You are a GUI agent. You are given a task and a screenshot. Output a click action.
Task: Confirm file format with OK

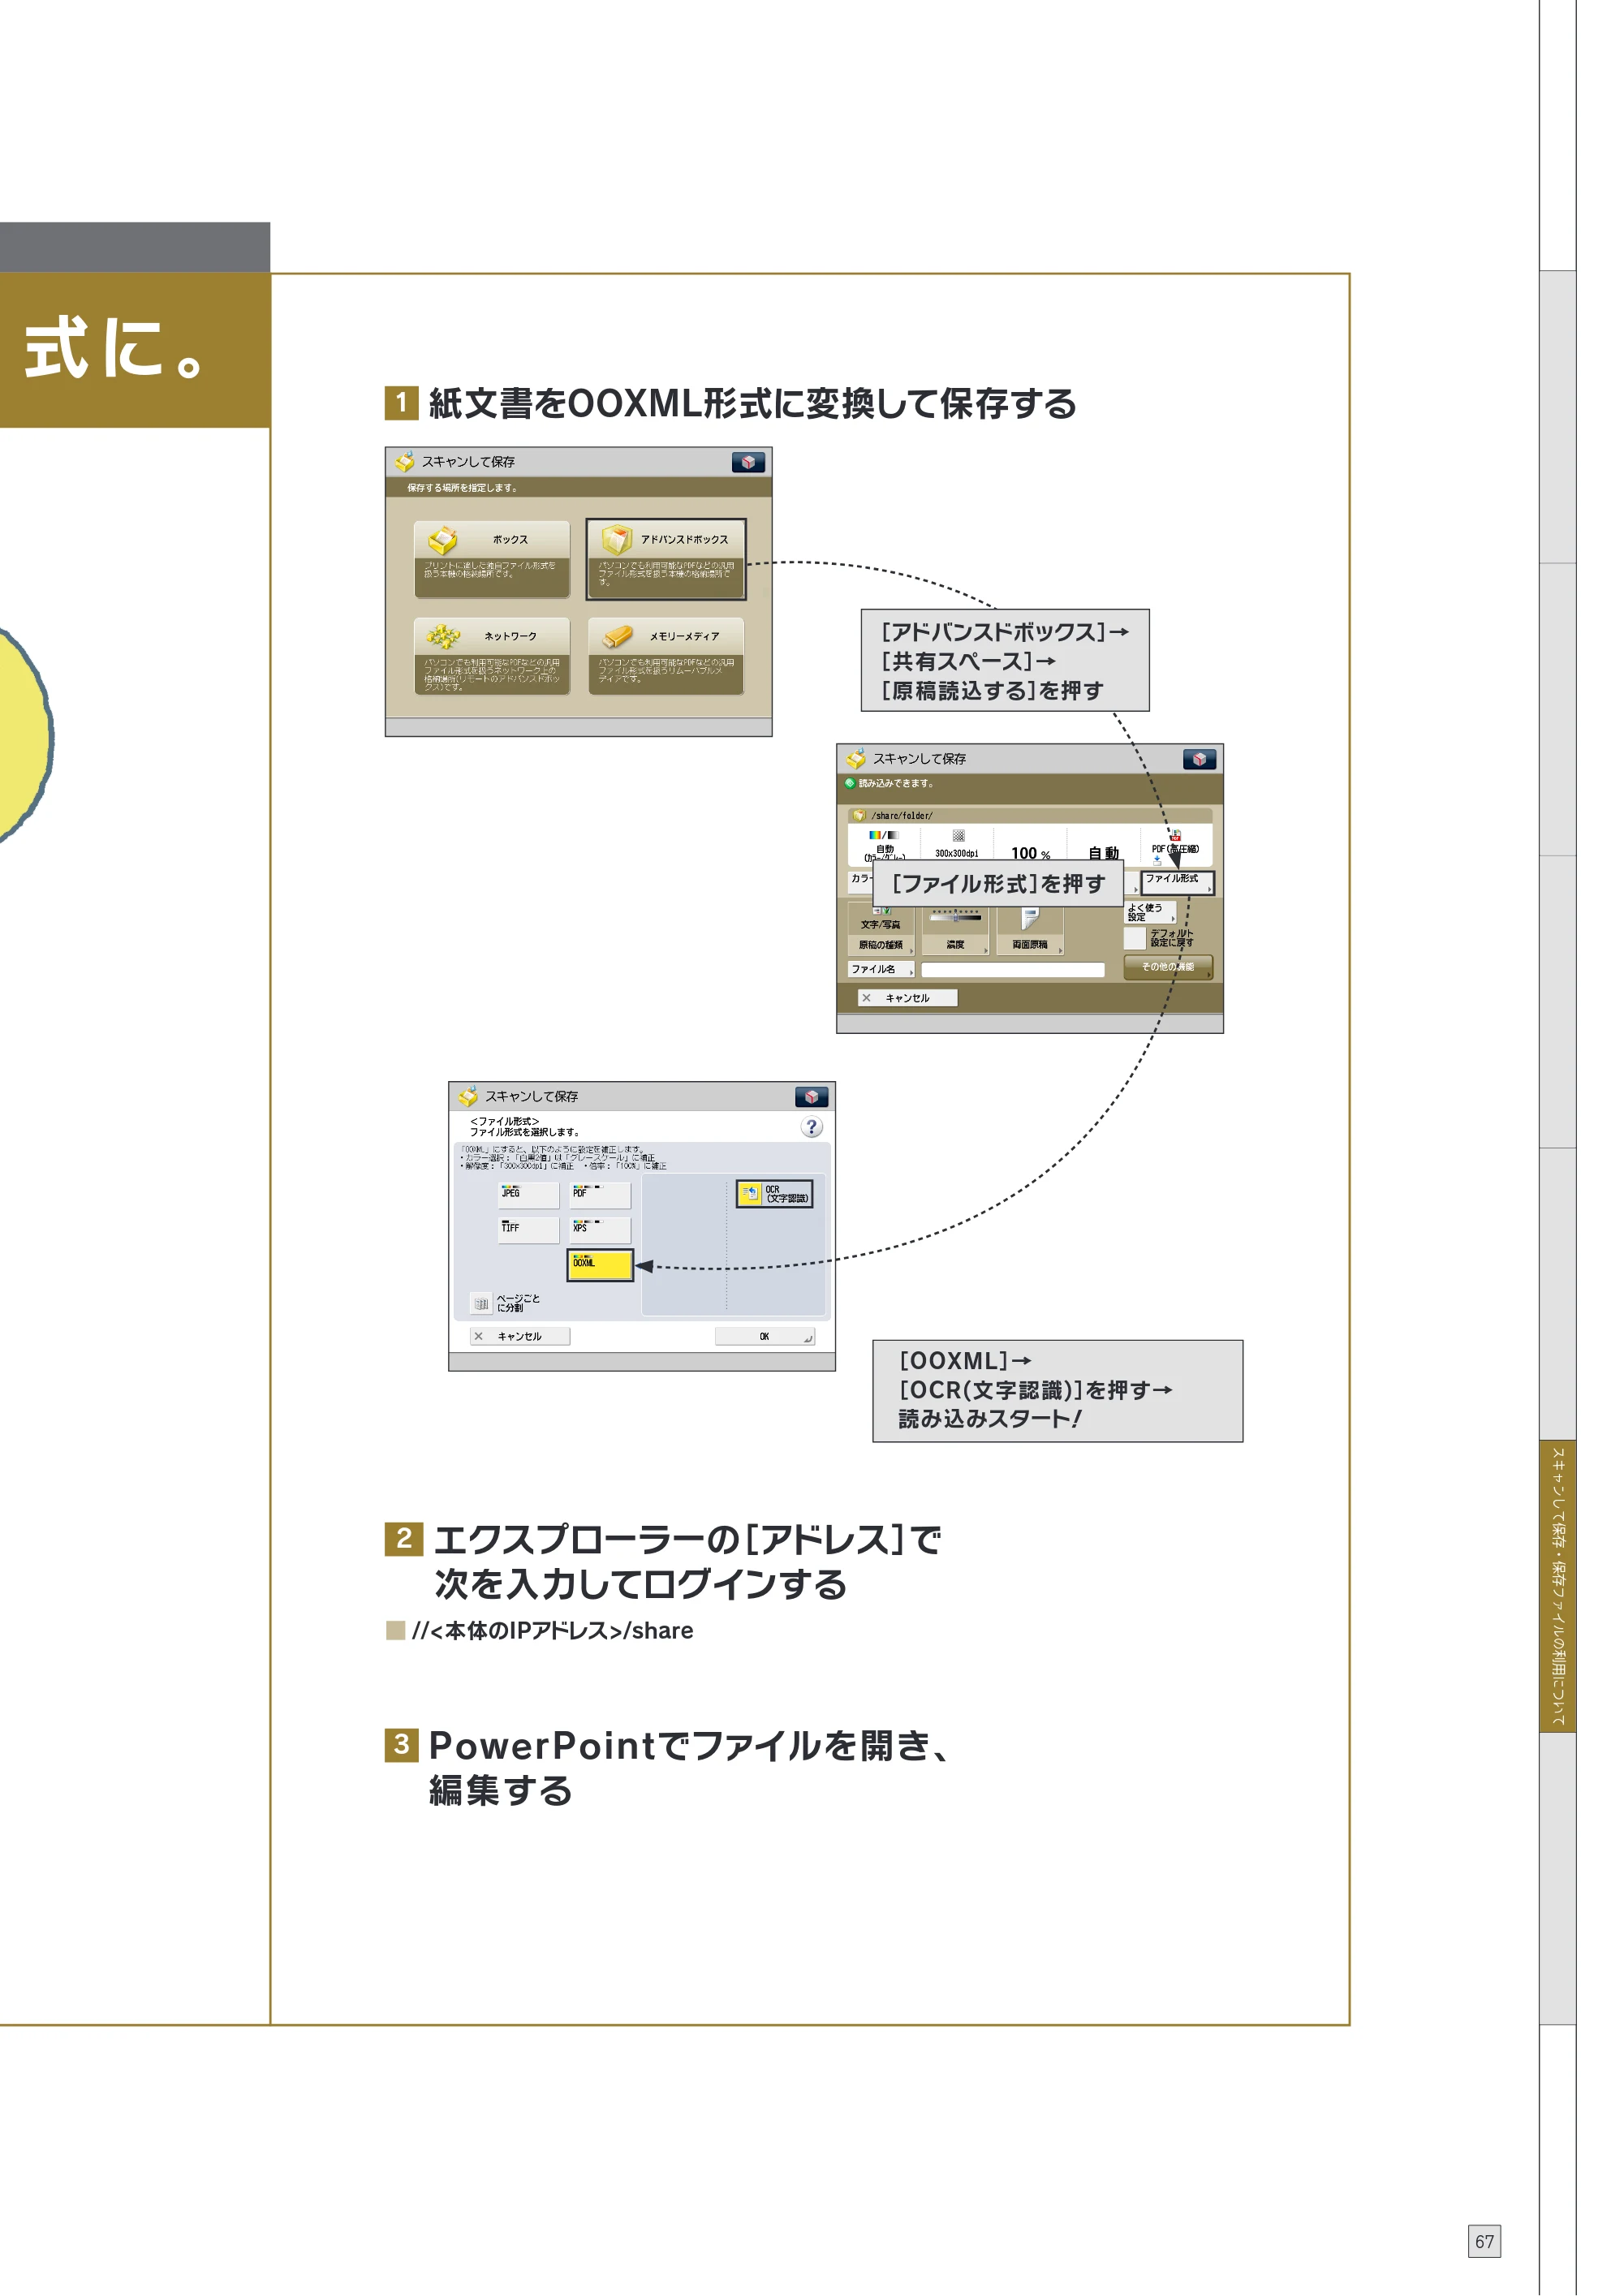765,1336
